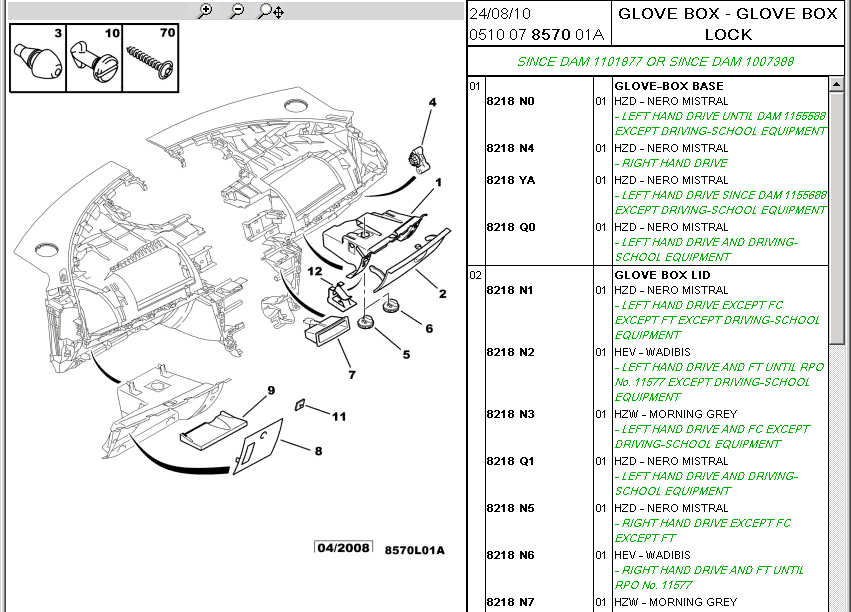This screenshot has width=851, height=612.
Task: Select part number 8218 N6
Action: click(x=510, y=555)
